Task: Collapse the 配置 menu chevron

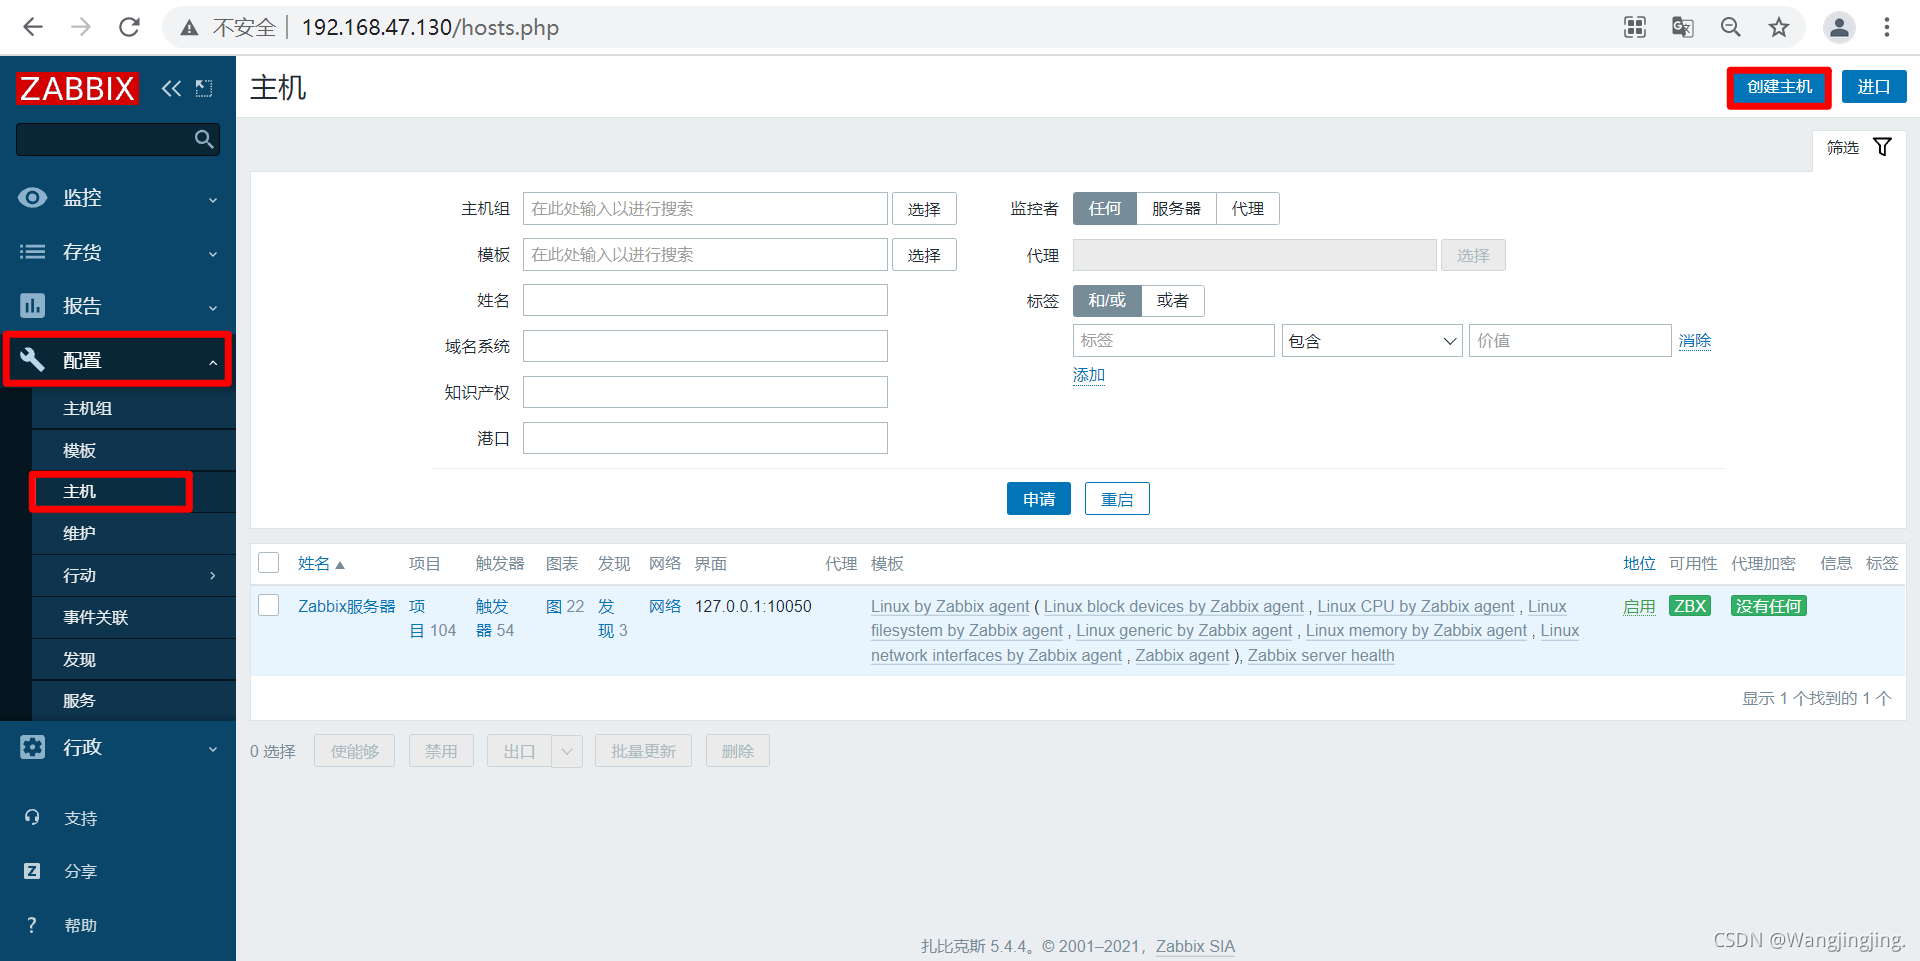Action: click(213, 362)
